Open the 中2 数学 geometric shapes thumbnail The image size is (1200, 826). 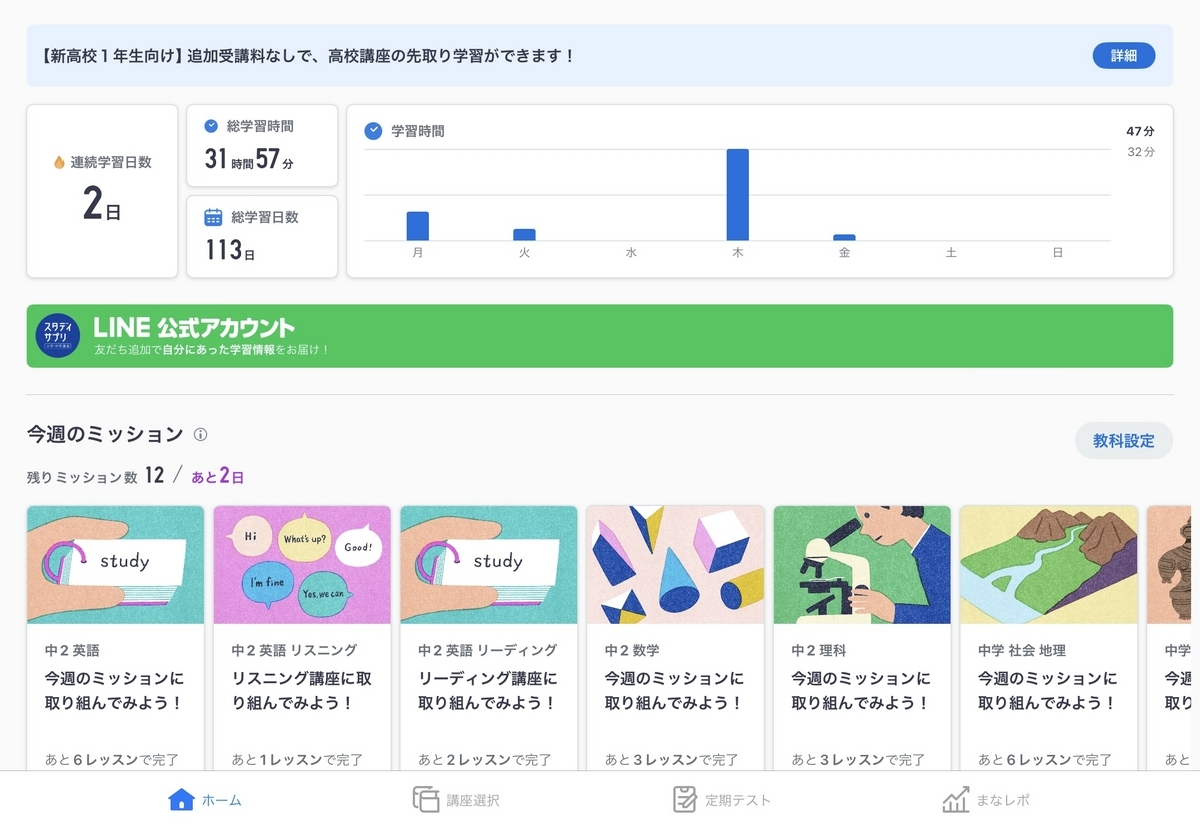[x=675, y=565]
